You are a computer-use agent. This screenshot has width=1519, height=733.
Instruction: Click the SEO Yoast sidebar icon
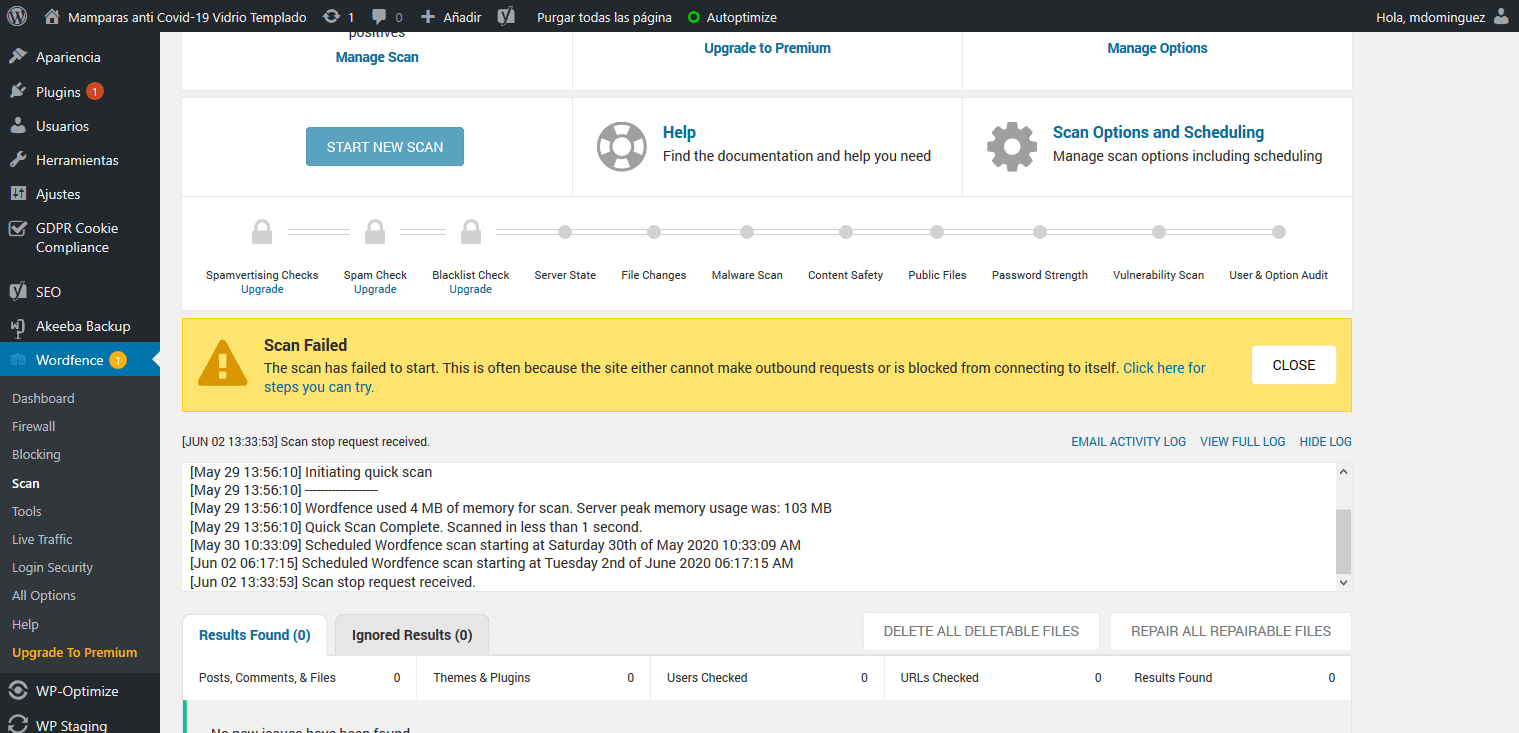point(18,292)
